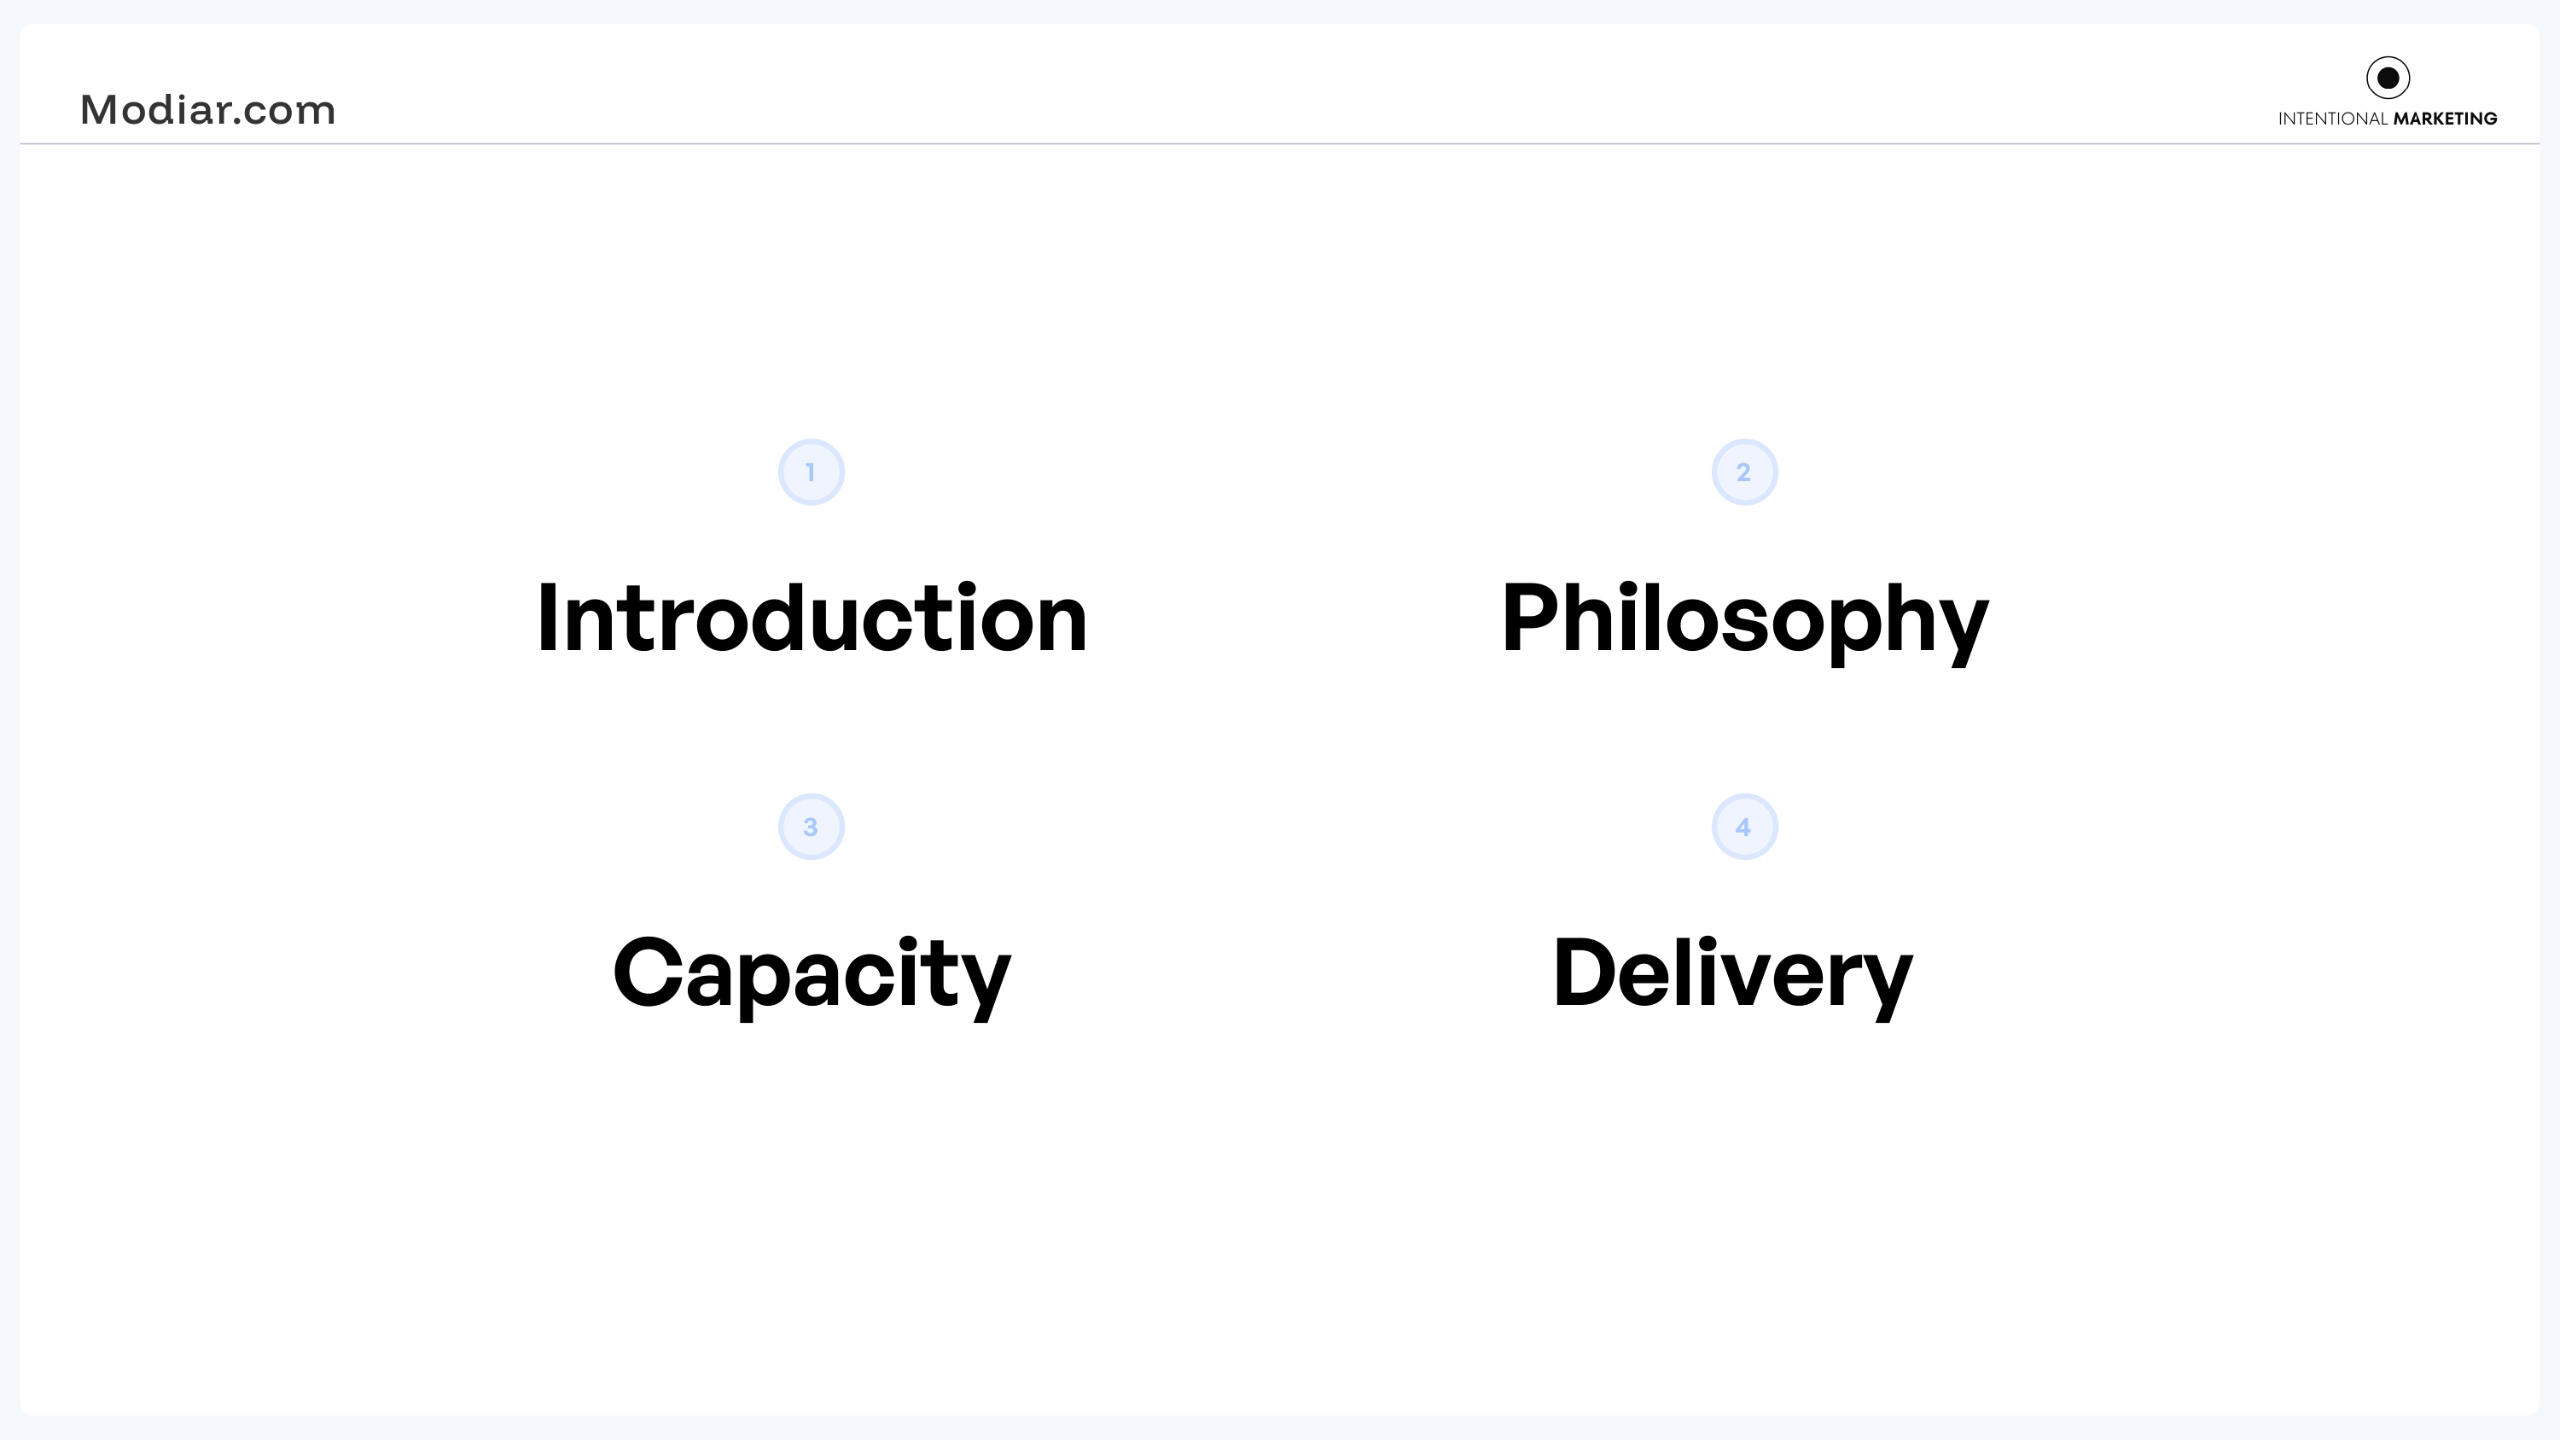Viewport: 2560px width, 1440px height.
Task: Click the capital P in Philosophy
Action: tap(1534, 617)
